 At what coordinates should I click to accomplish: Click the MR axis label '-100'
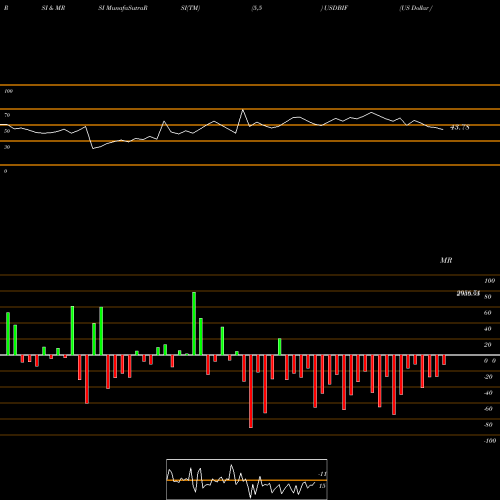coord(490,441)
